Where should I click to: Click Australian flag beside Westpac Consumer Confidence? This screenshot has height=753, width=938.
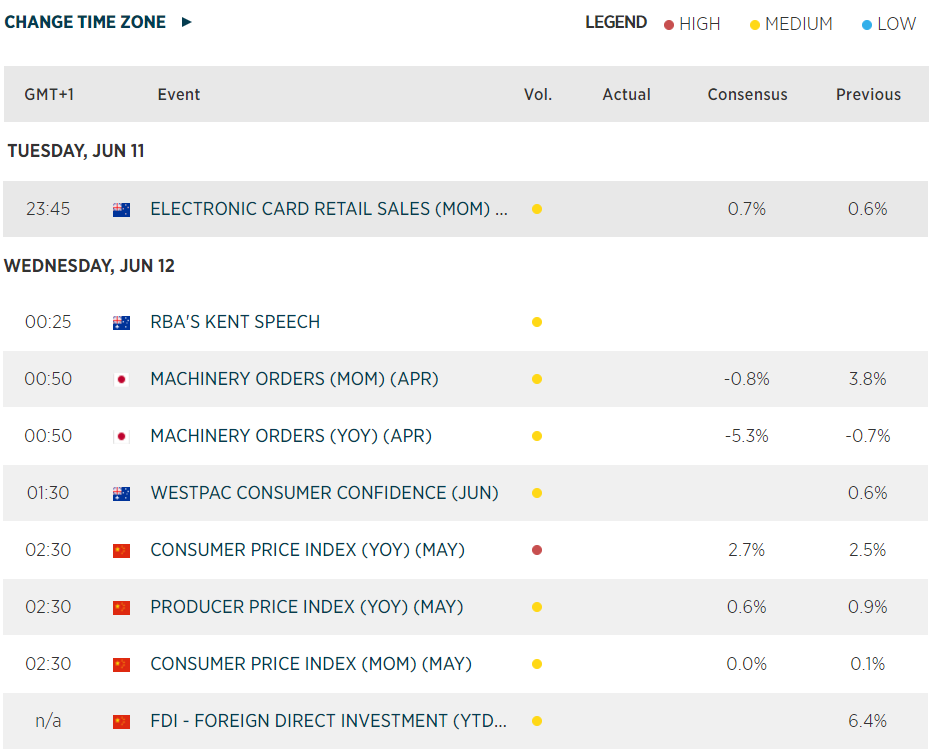point(121,494)
